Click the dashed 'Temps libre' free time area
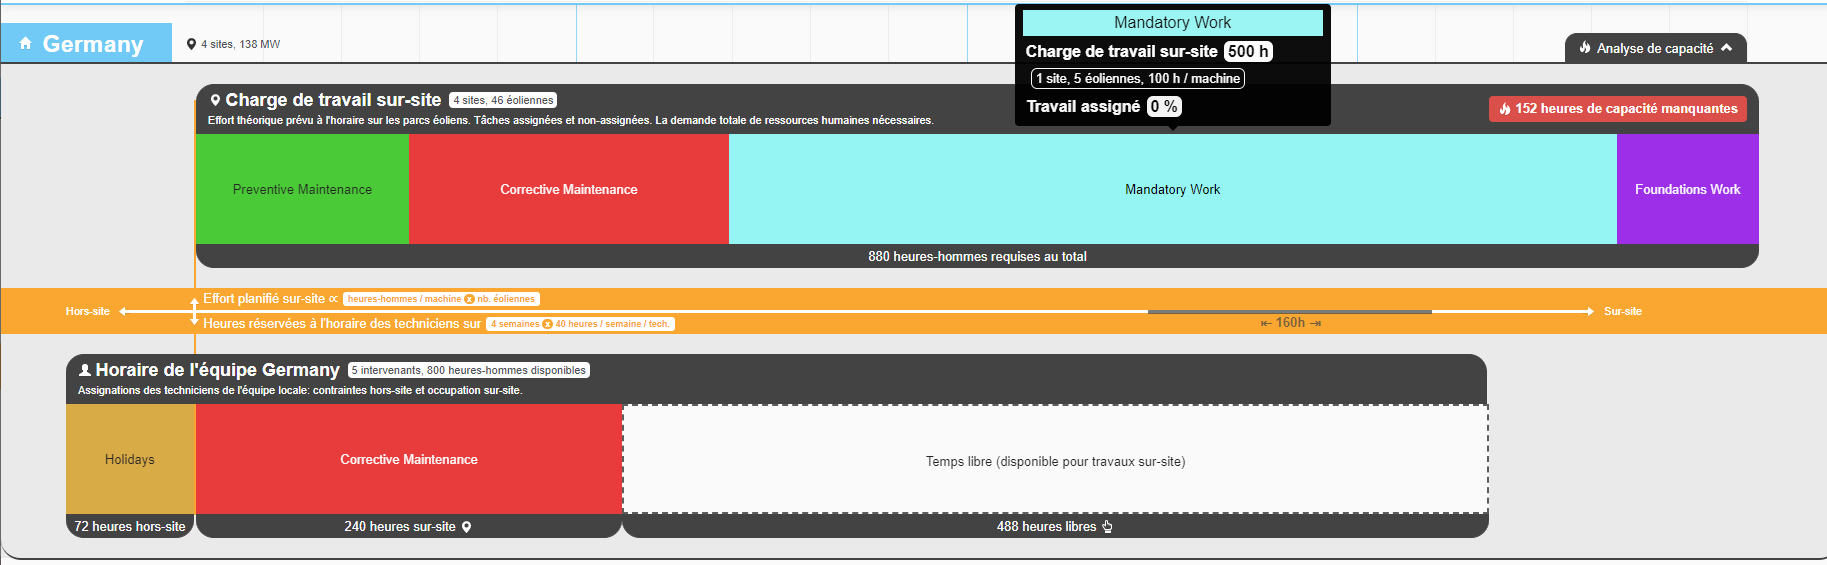 point(1055,460)
